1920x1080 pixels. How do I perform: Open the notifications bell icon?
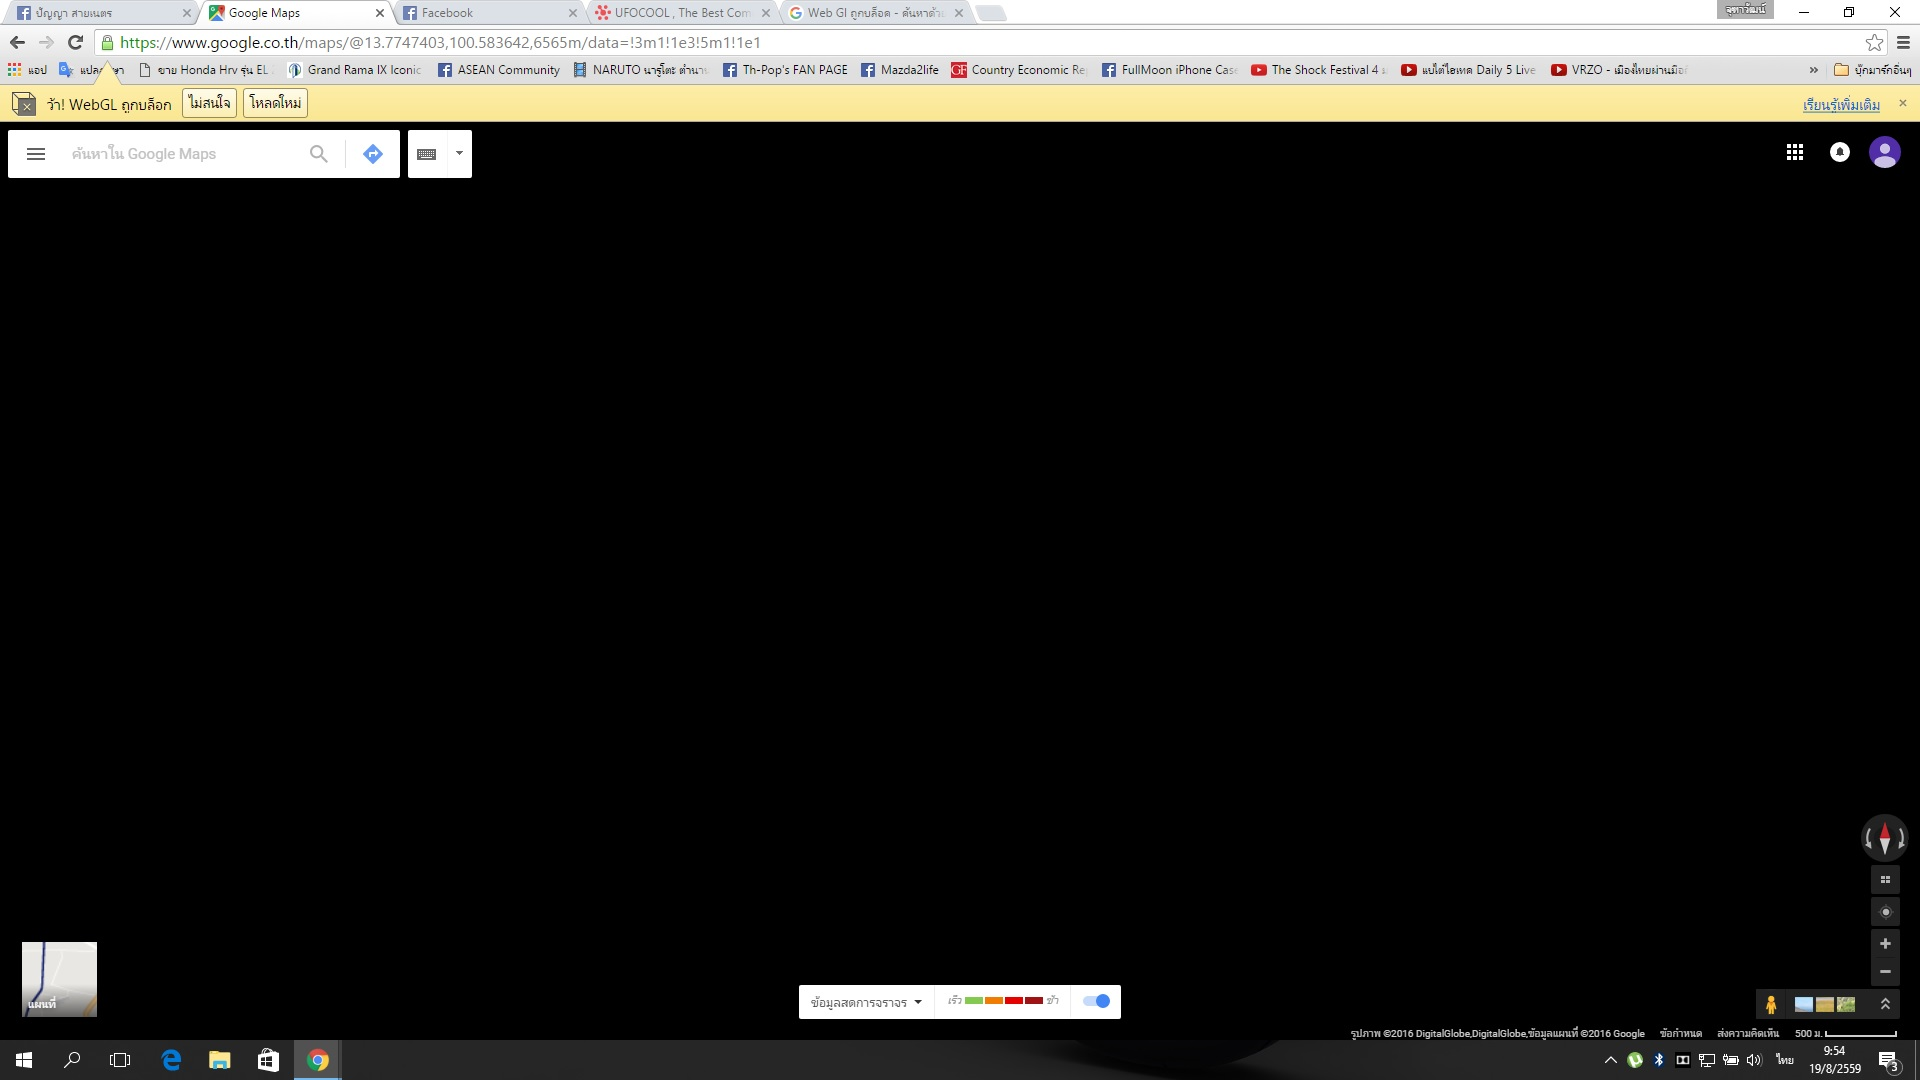pyautogui.click(x=1840, y=152)
